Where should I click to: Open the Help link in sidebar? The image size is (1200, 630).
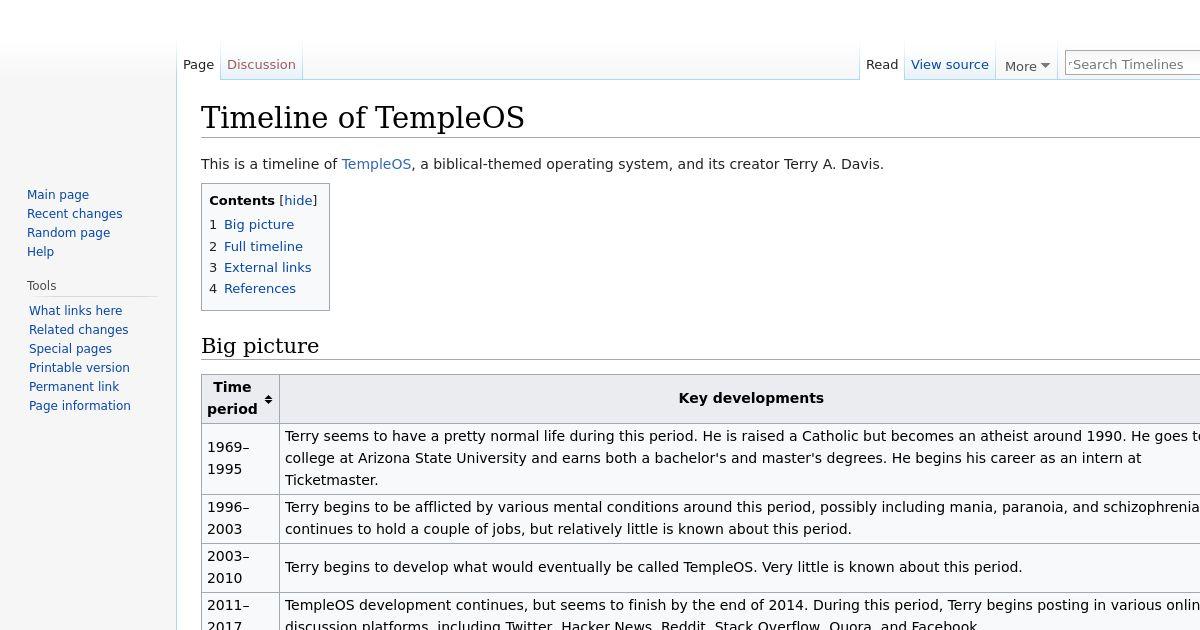click(x=40, y=252)
